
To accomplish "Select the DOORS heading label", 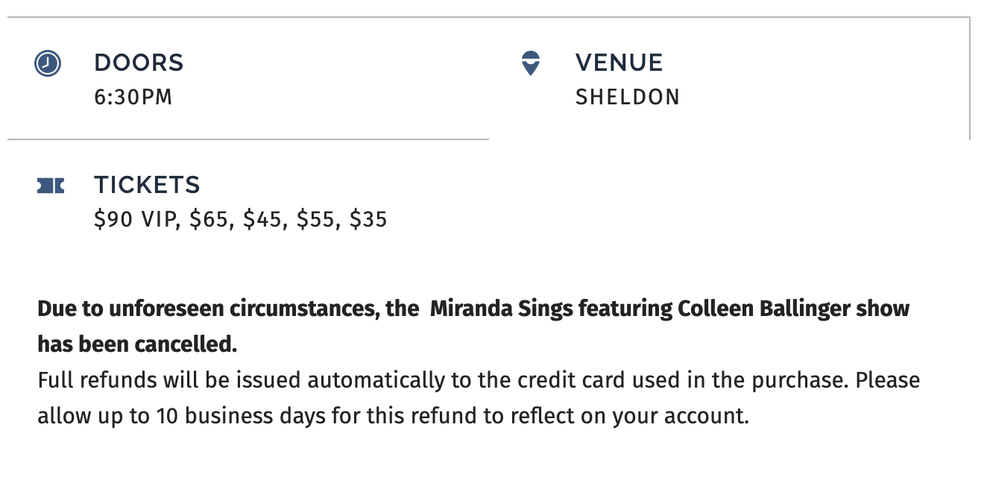I will (x=139, y=63).
